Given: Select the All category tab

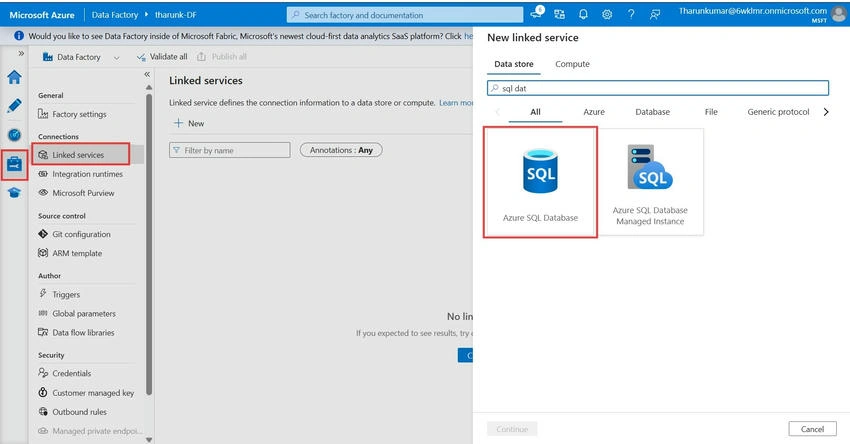Looking at the screenshot, I should click(535, 112).
